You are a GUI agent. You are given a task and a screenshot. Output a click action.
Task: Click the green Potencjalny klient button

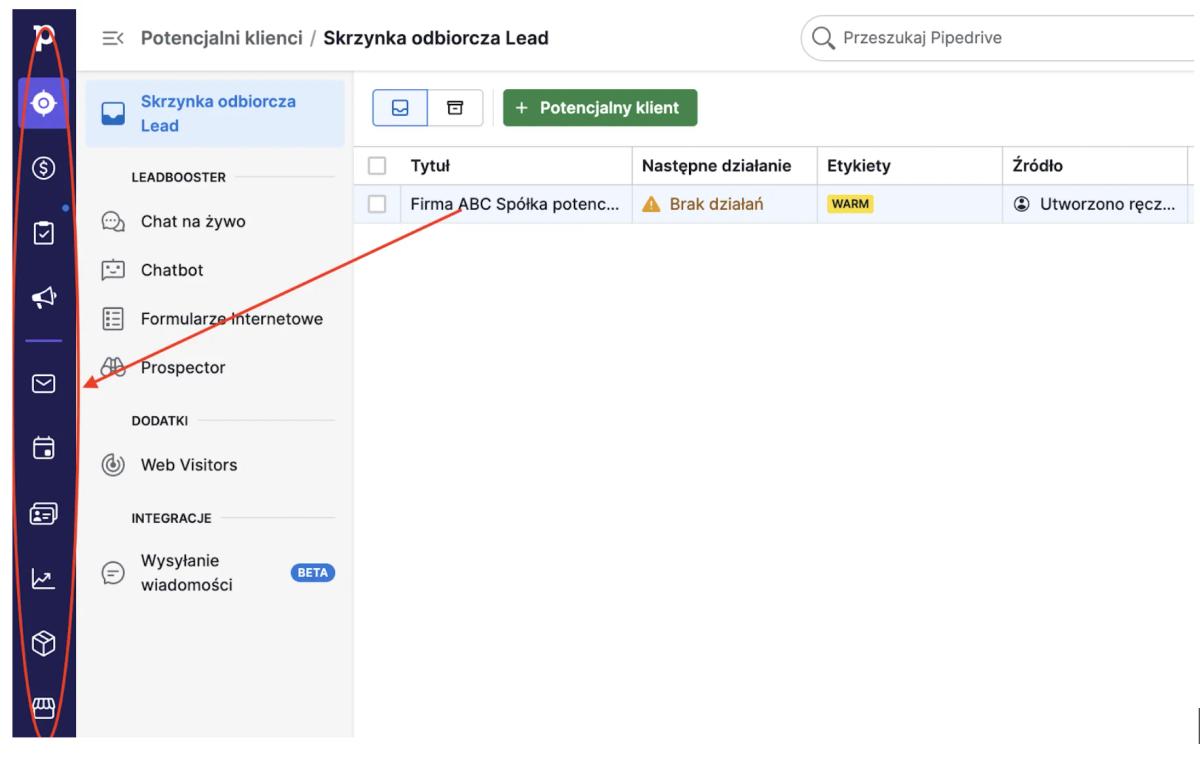point(600,108)
